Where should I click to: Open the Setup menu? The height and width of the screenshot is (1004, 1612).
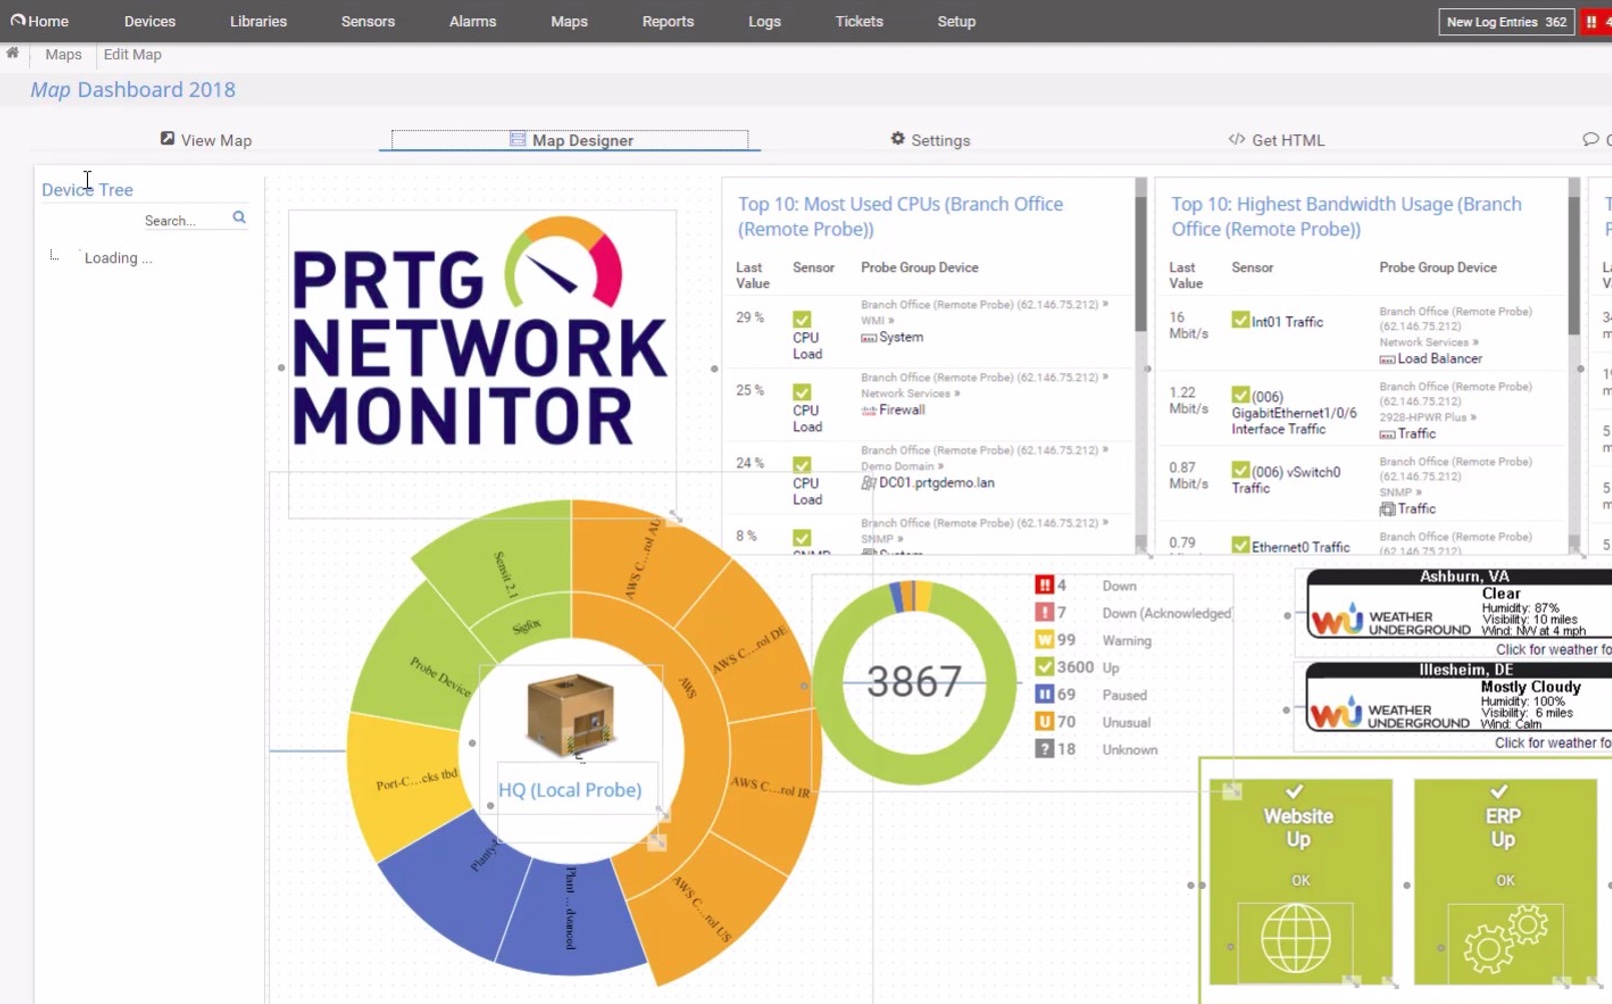click(x=956, y=21)
